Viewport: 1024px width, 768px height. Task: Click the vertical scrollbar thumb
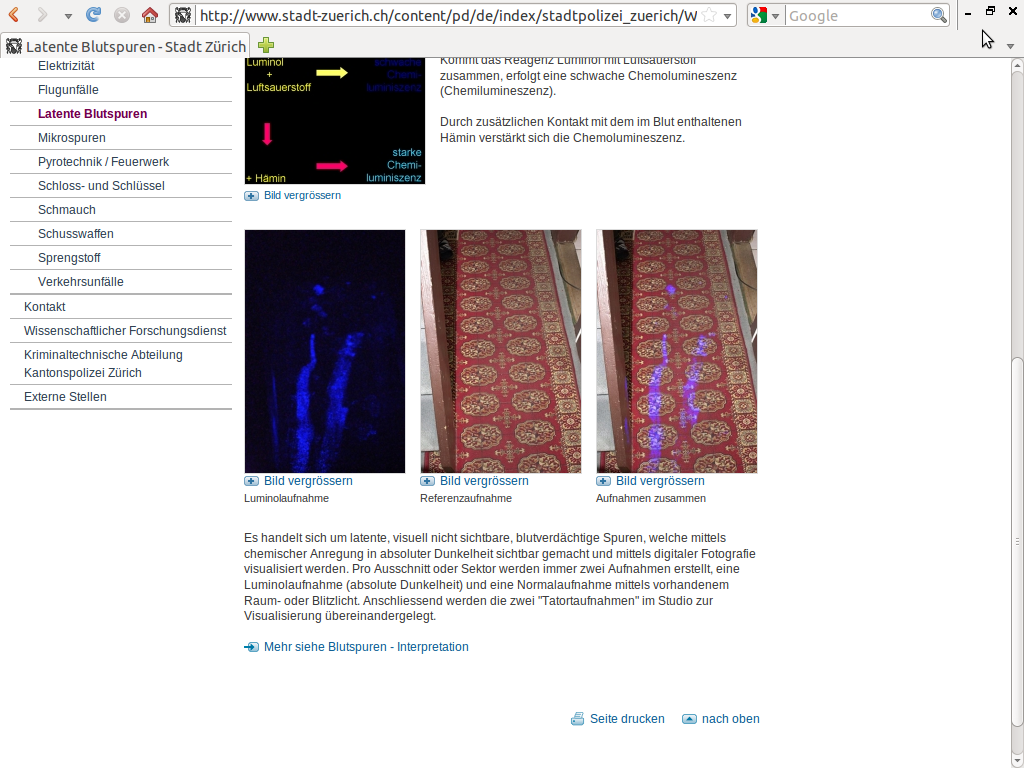(1017, 542)
